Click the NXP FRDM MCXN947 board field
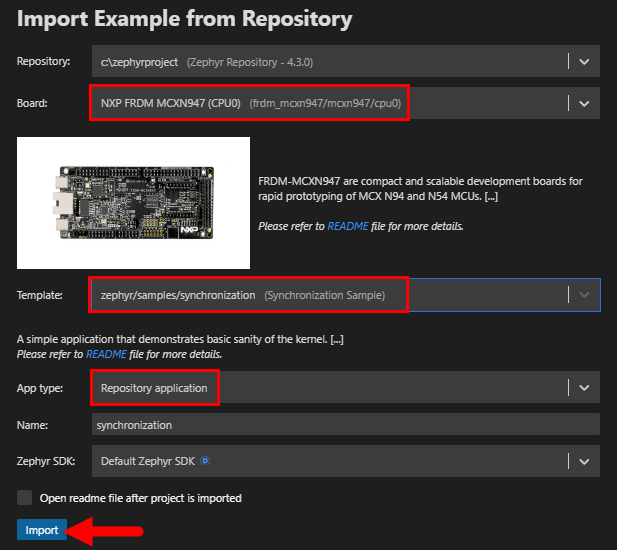This screenshot has height=550, width=617. tap(345, 103)
